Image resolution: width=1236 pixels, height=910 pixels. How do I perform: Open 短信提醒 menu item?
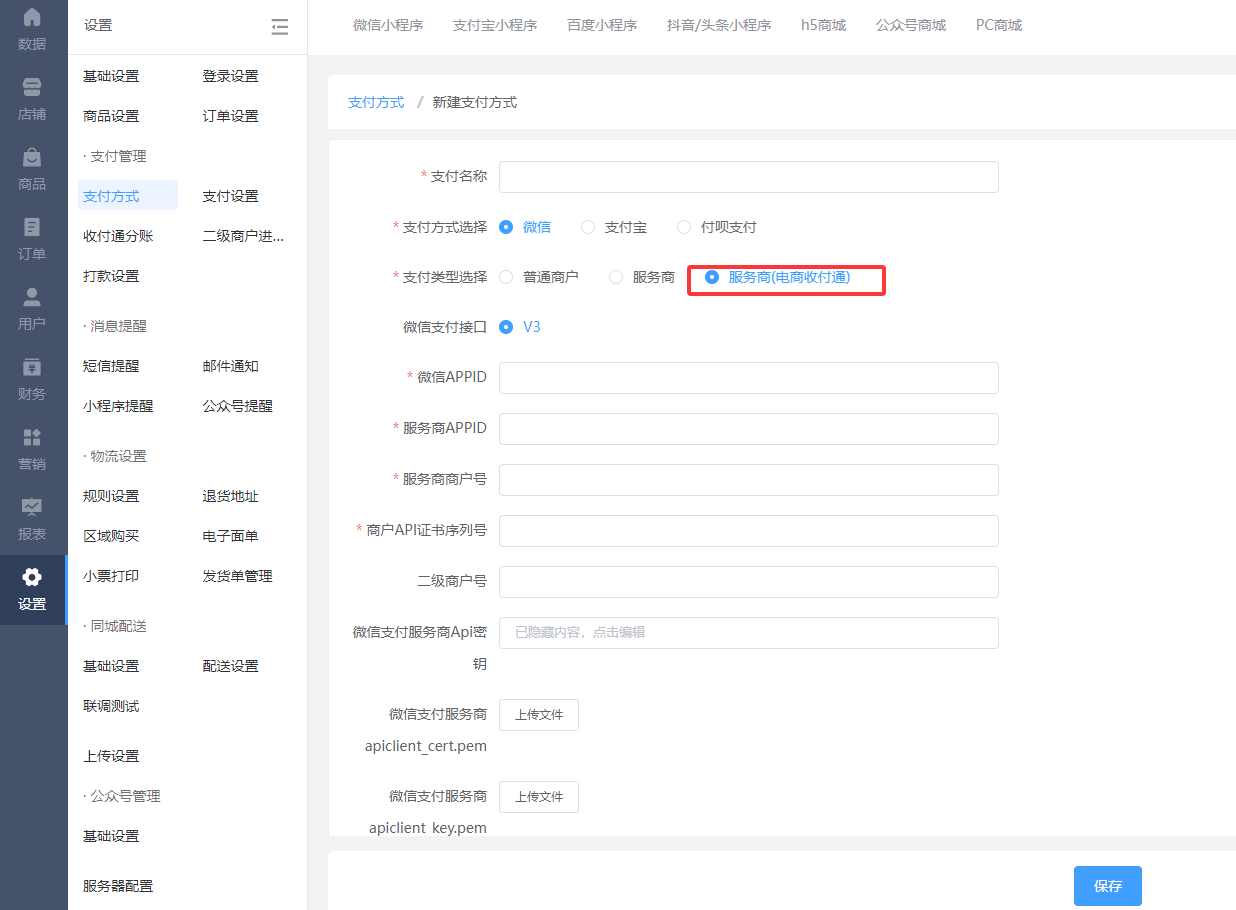(x=111, y=366)
